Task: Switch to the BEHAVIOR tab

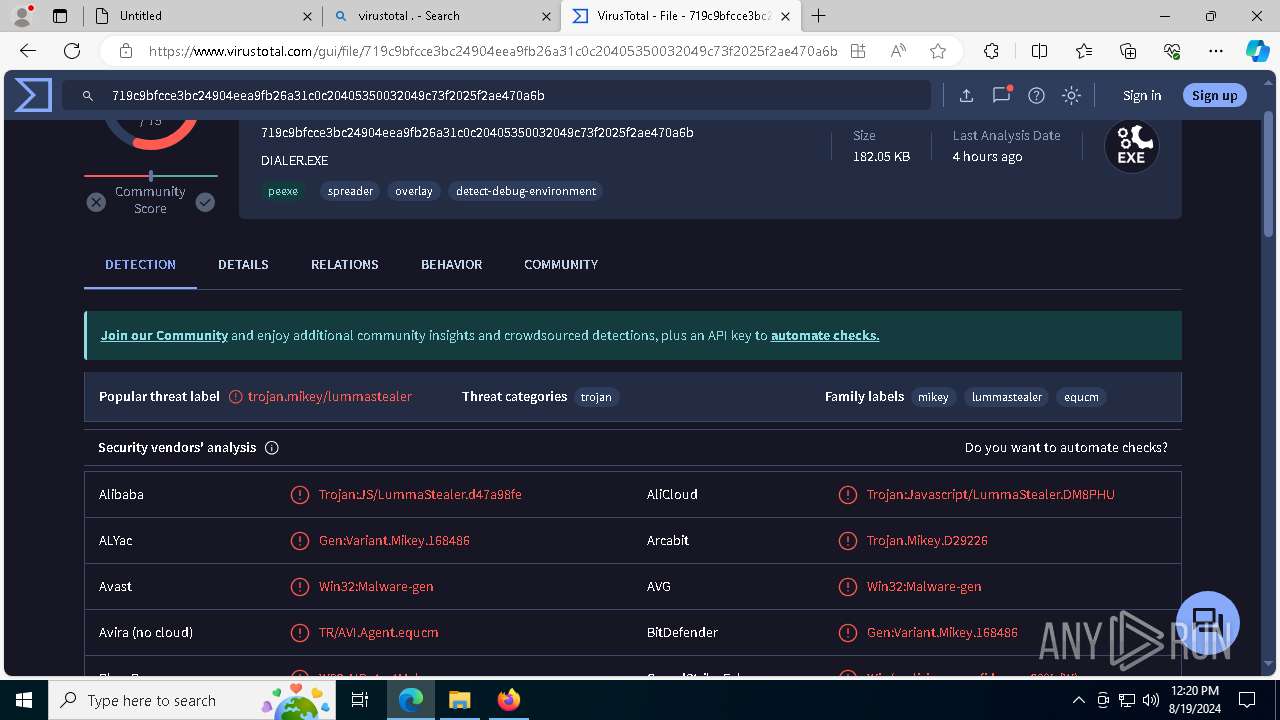Action: point(451,265)
